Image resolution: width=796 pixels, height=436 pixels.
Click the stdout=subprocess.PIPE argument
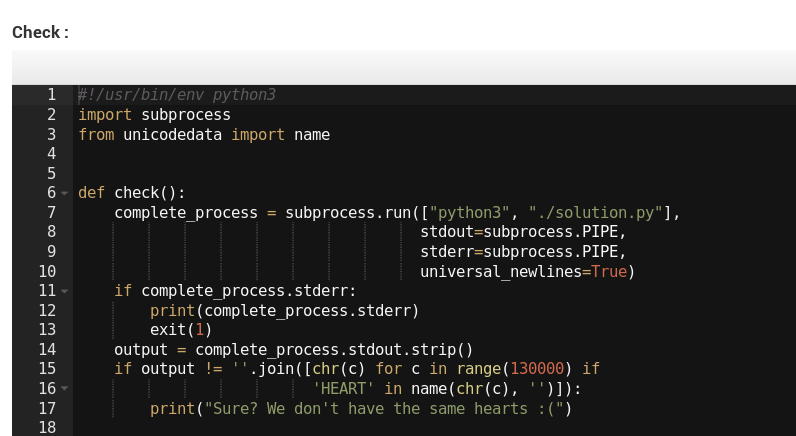tap(522, 232)
